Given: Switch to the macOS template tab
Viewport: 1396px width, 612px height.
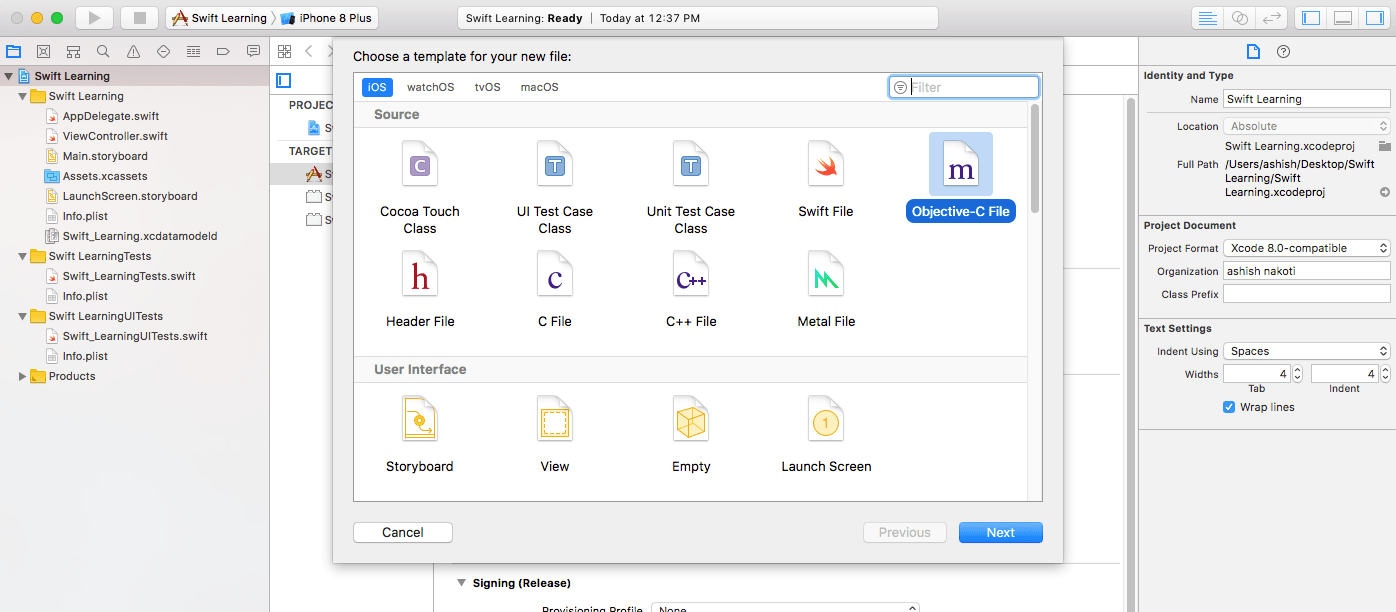Looking at the screenshot, I should pos(539,87).
